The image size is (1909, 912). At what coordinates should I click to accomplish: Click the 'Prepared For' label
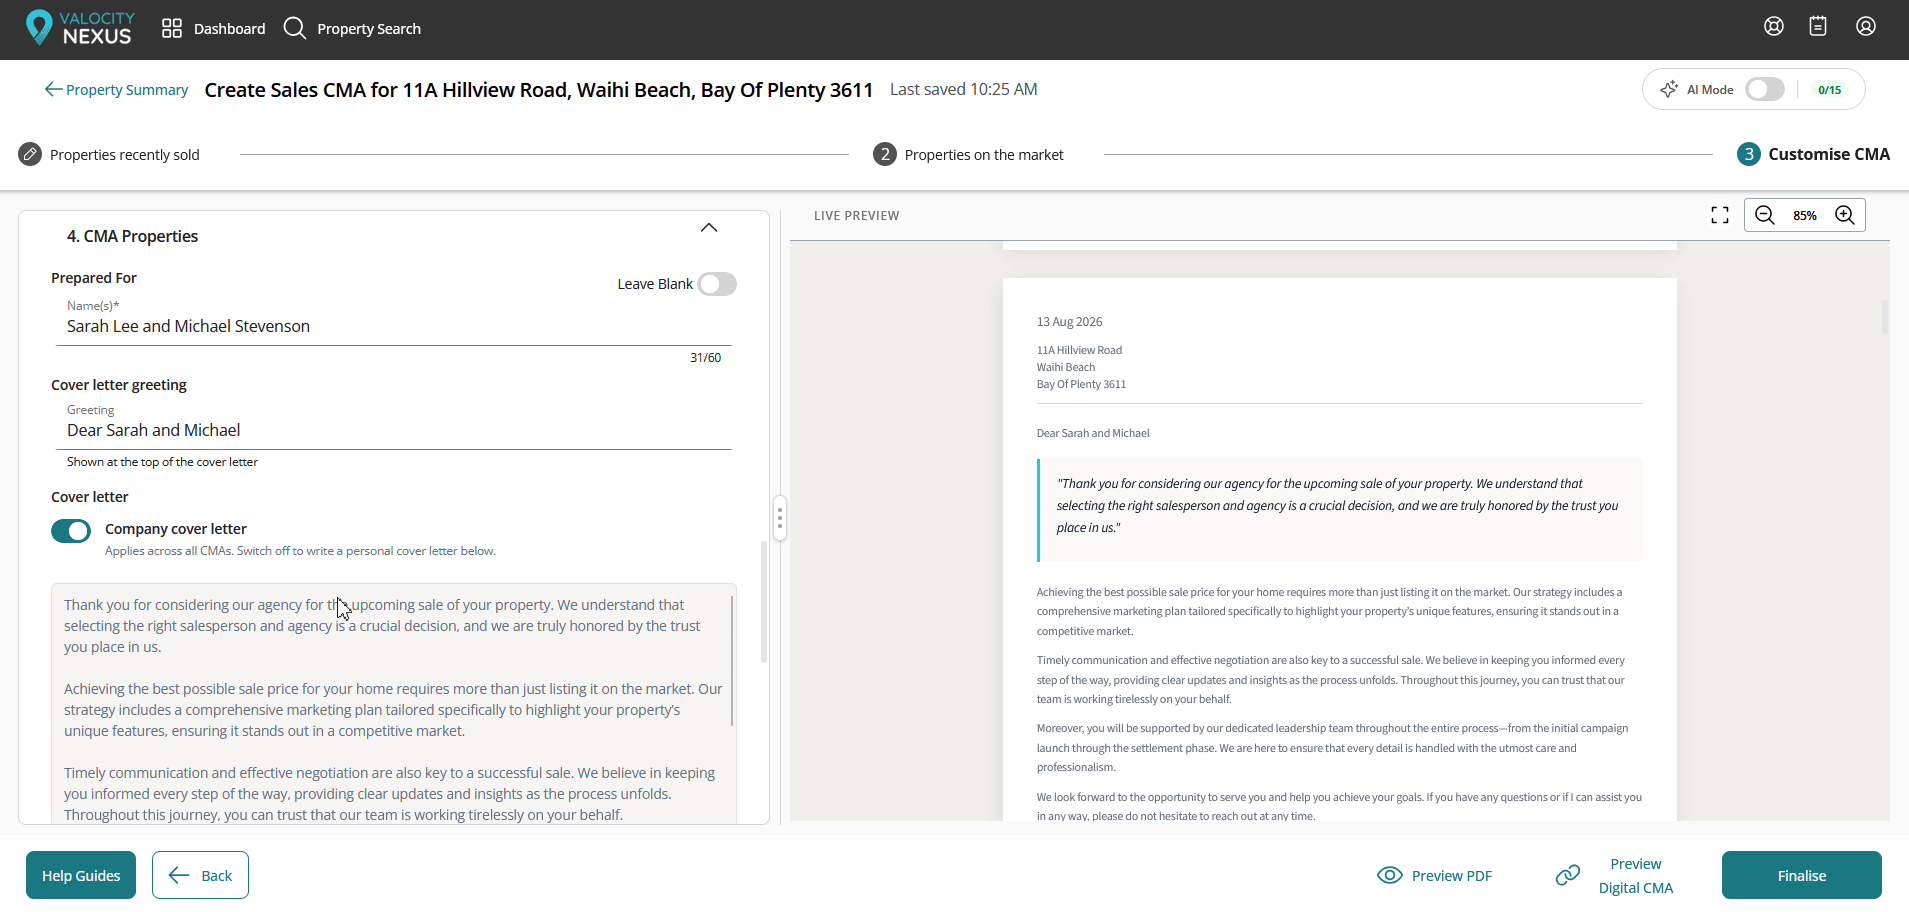(x=94, y=278)
